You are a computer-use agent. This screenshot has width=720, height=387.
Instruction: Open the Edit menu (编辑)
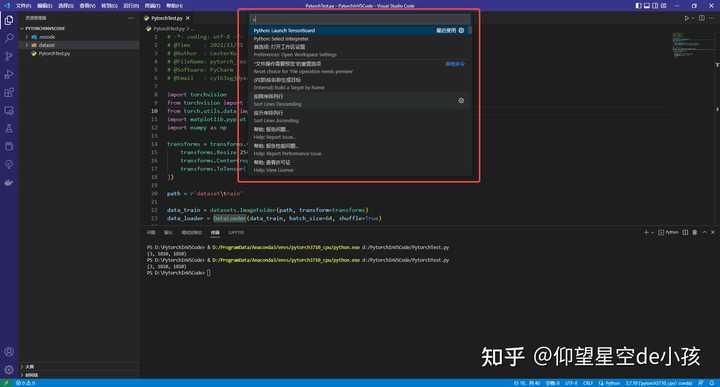pyautogui.click(x=45, y=6)
